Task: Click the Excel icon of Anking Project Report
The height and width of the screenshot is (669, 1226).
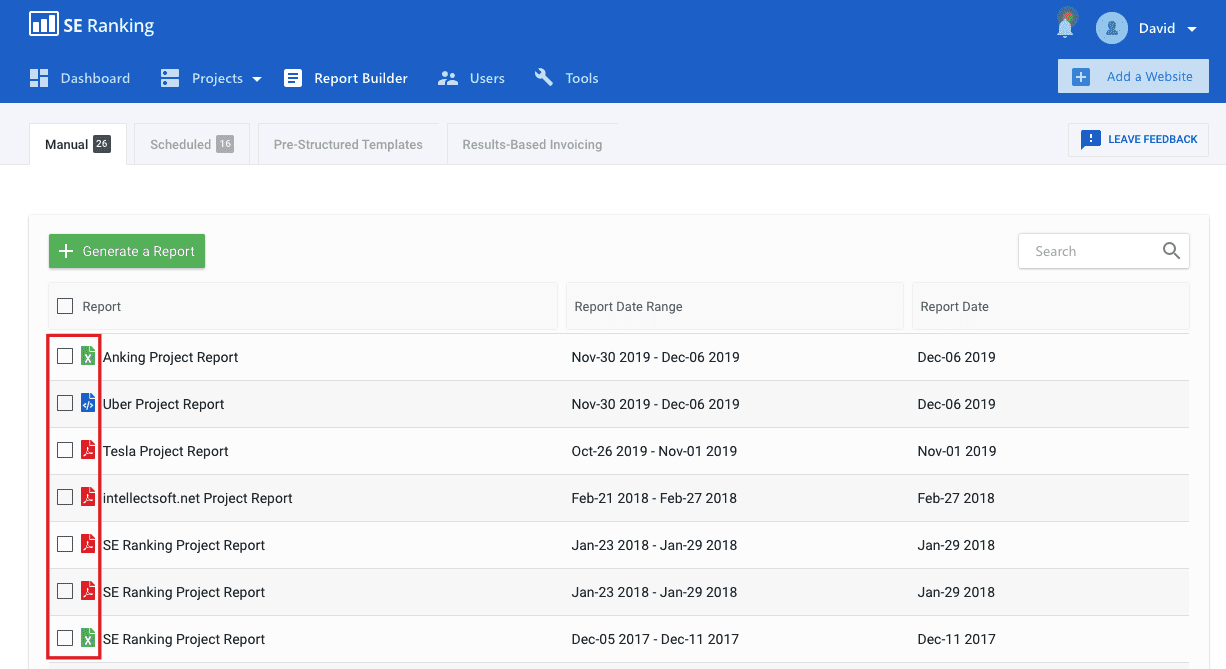Action: tap(88, 356)
